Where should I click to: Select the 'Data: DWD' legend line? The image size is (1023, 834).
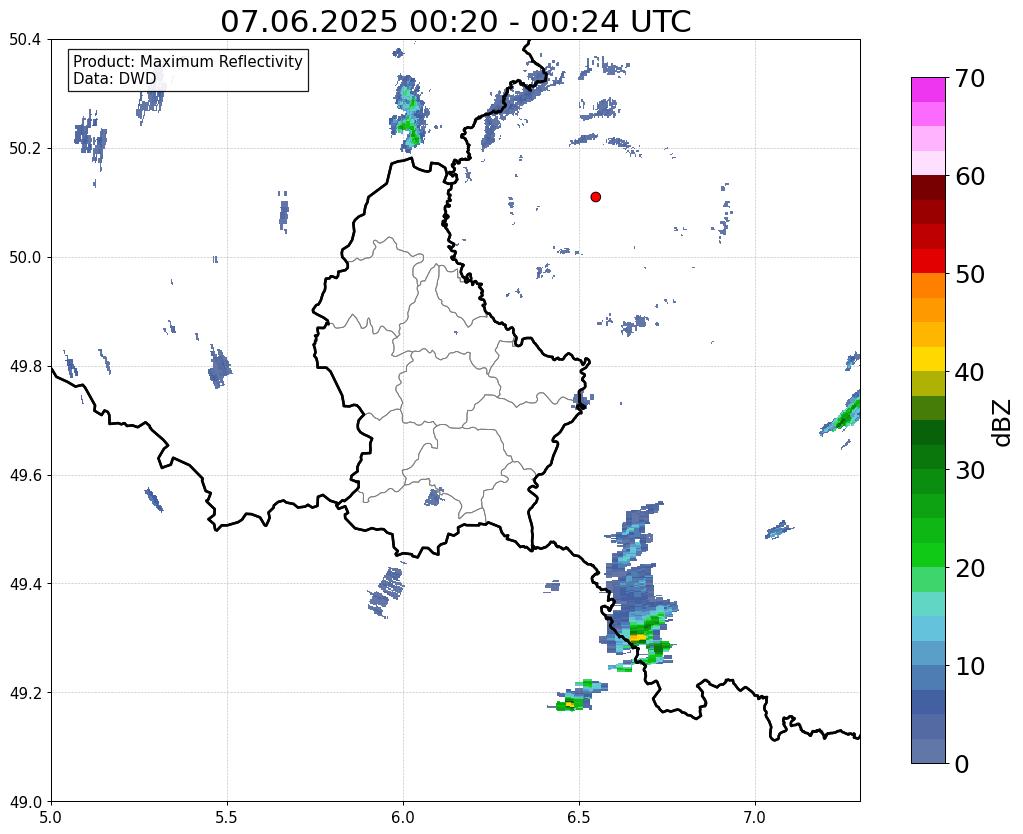[115, 79]
